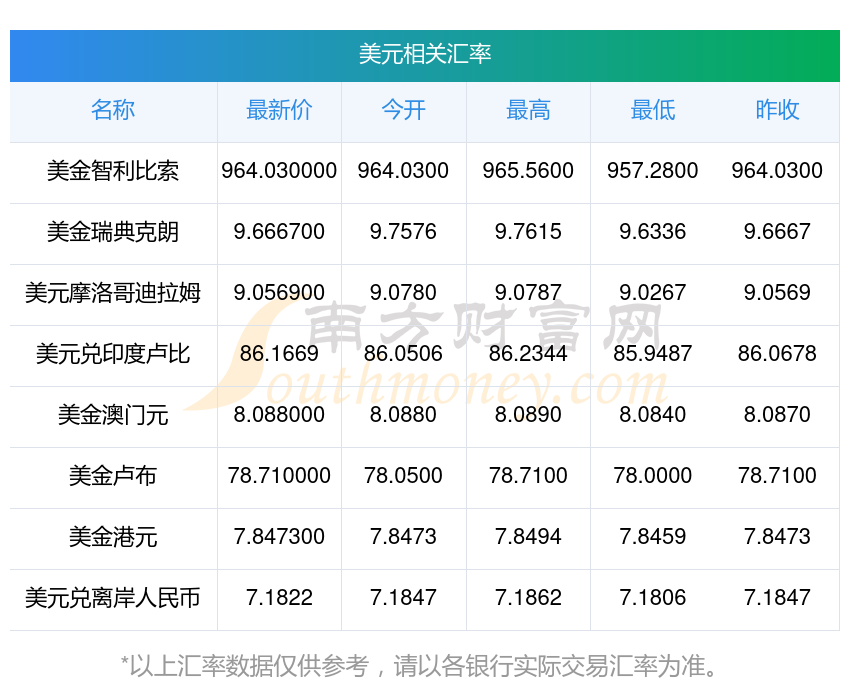The width and height of the screenshot is (850, 698).
Task: Click the low value 85.9487
Action: (653, 354)
